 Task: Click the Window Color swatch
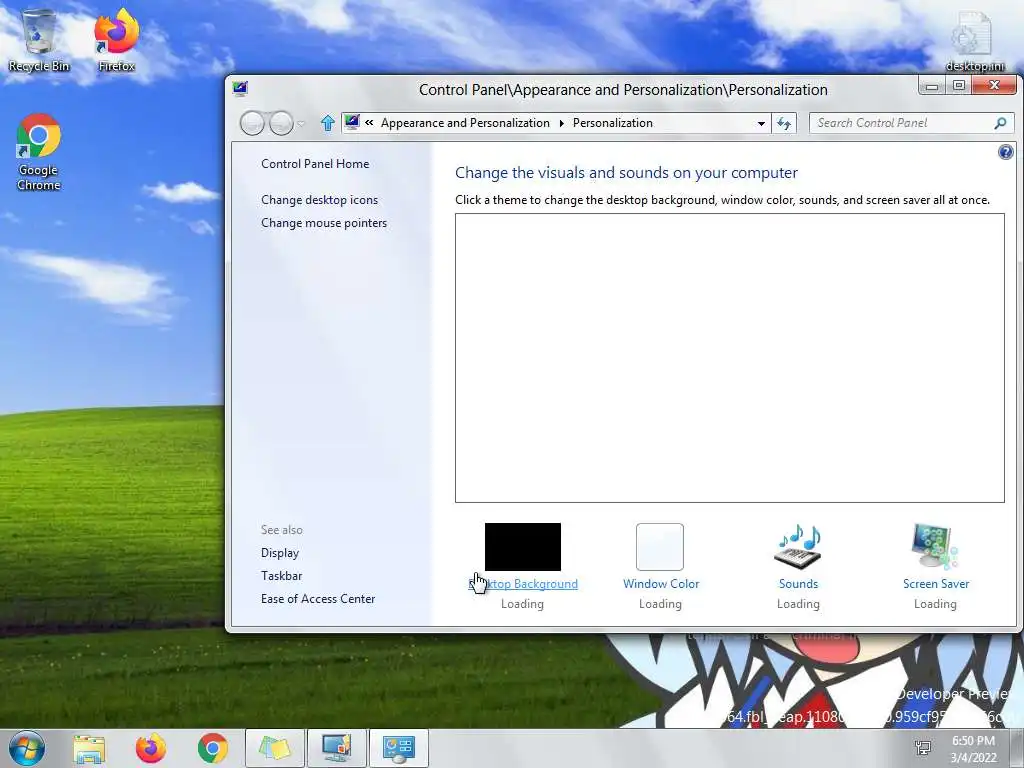click(660, 547)
